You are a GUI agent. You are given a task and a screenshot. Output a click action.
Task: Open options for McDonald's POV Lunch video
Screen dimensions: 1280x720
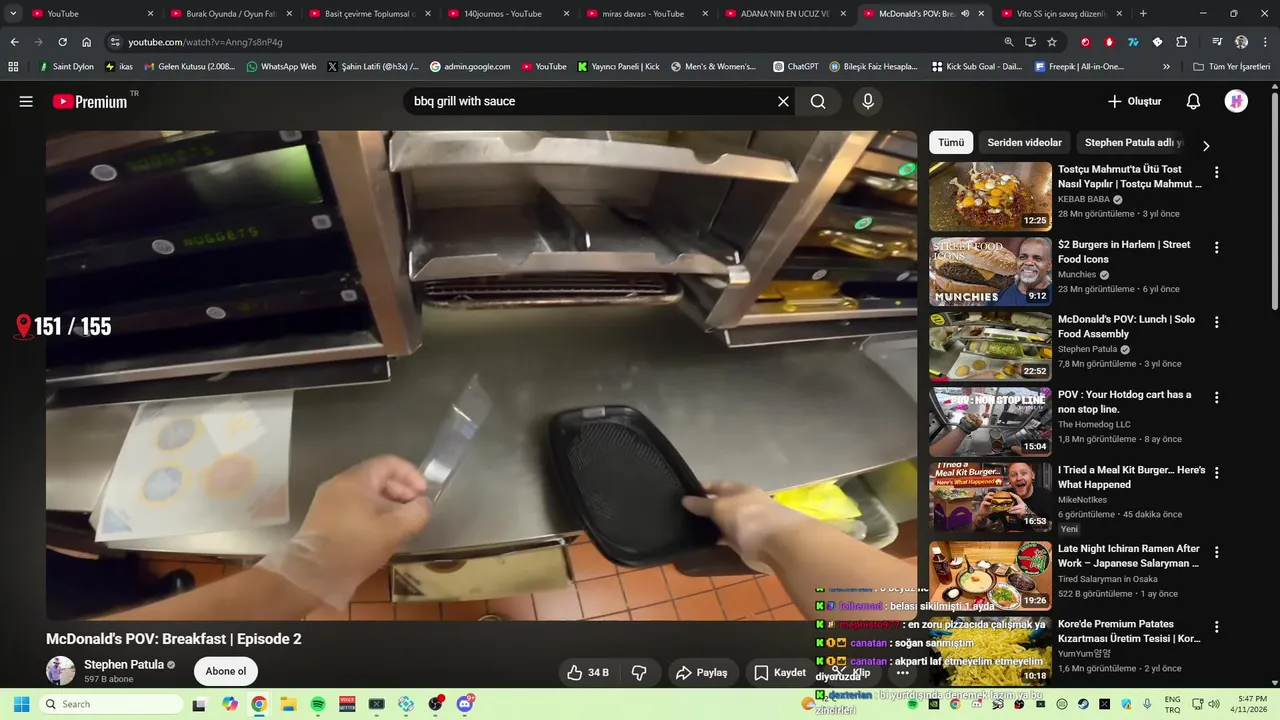[x=1216, y=322]
